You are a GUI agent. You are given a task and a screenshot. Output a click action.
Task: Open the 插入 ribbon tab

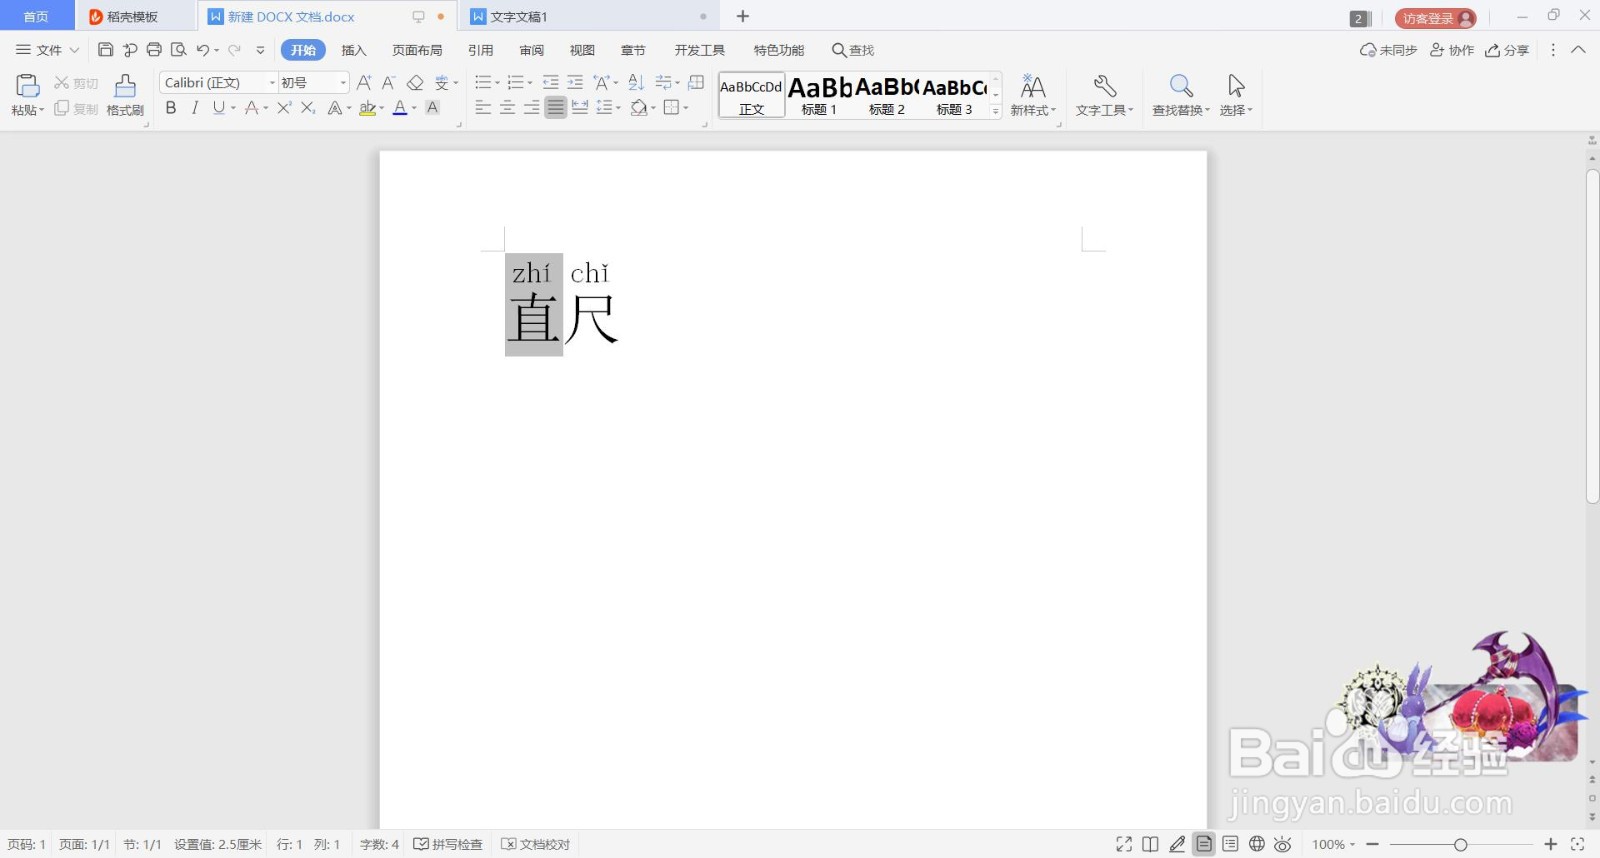pos(354,50)
